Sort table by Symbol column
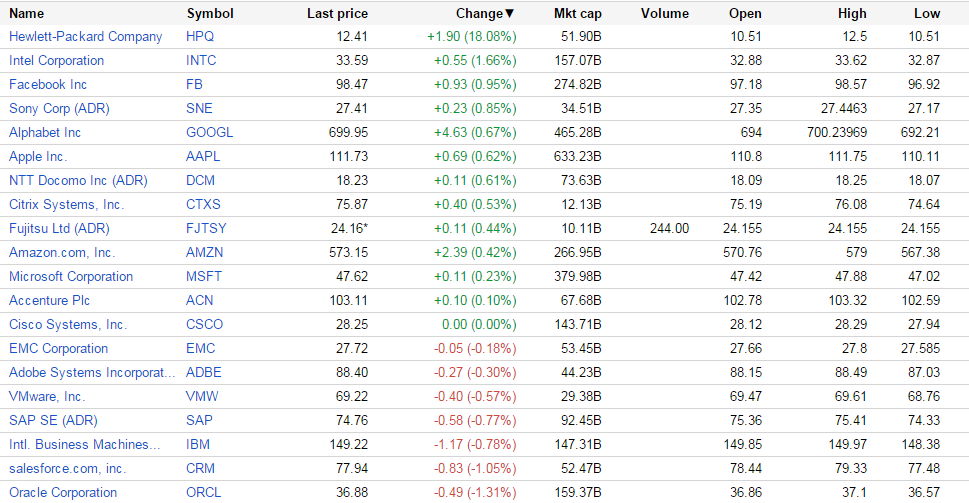The width and height of the screenshot is (969, 503). [x=210, y=14]
